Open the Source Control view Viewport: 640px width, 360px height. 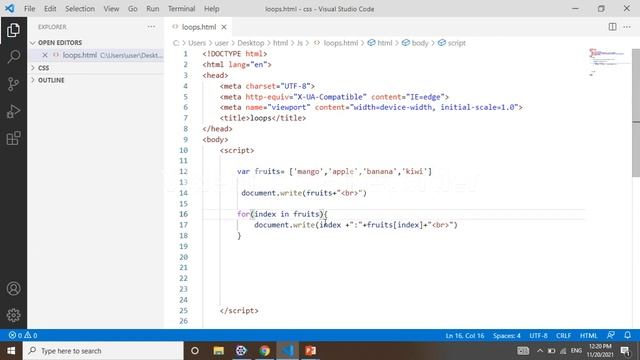pos(13,84)
